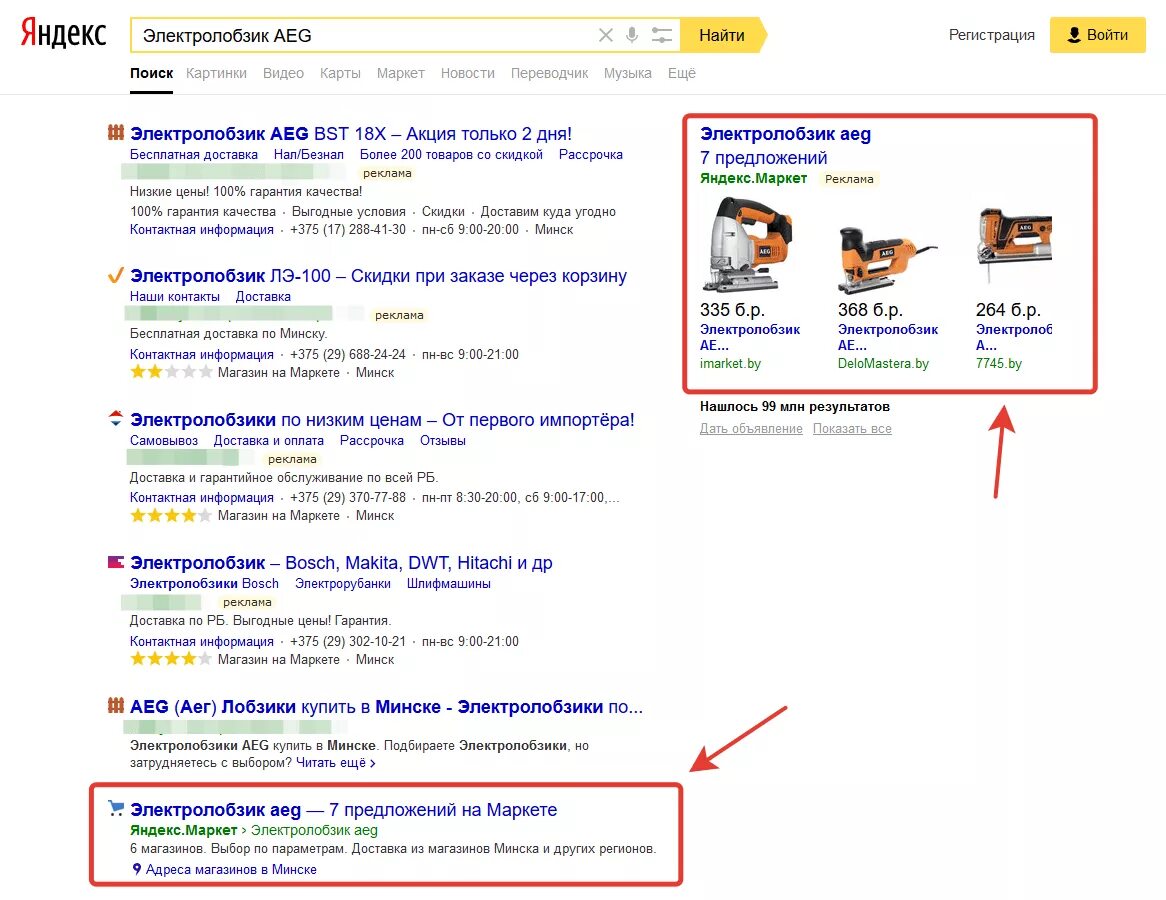Switch to the Музыка tab
Screen dimensions: 1166x900
point(628,73)
